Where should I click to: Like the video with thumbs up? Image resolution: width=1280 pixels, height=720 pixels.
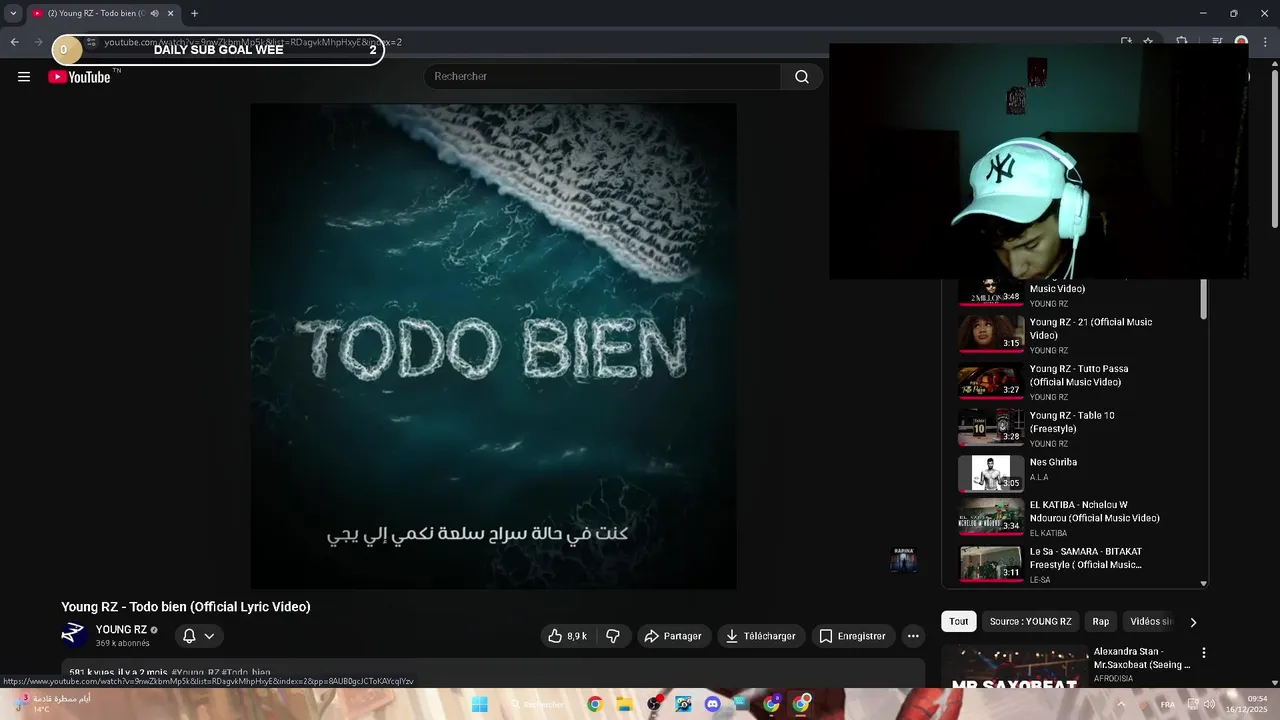point(568,636)
